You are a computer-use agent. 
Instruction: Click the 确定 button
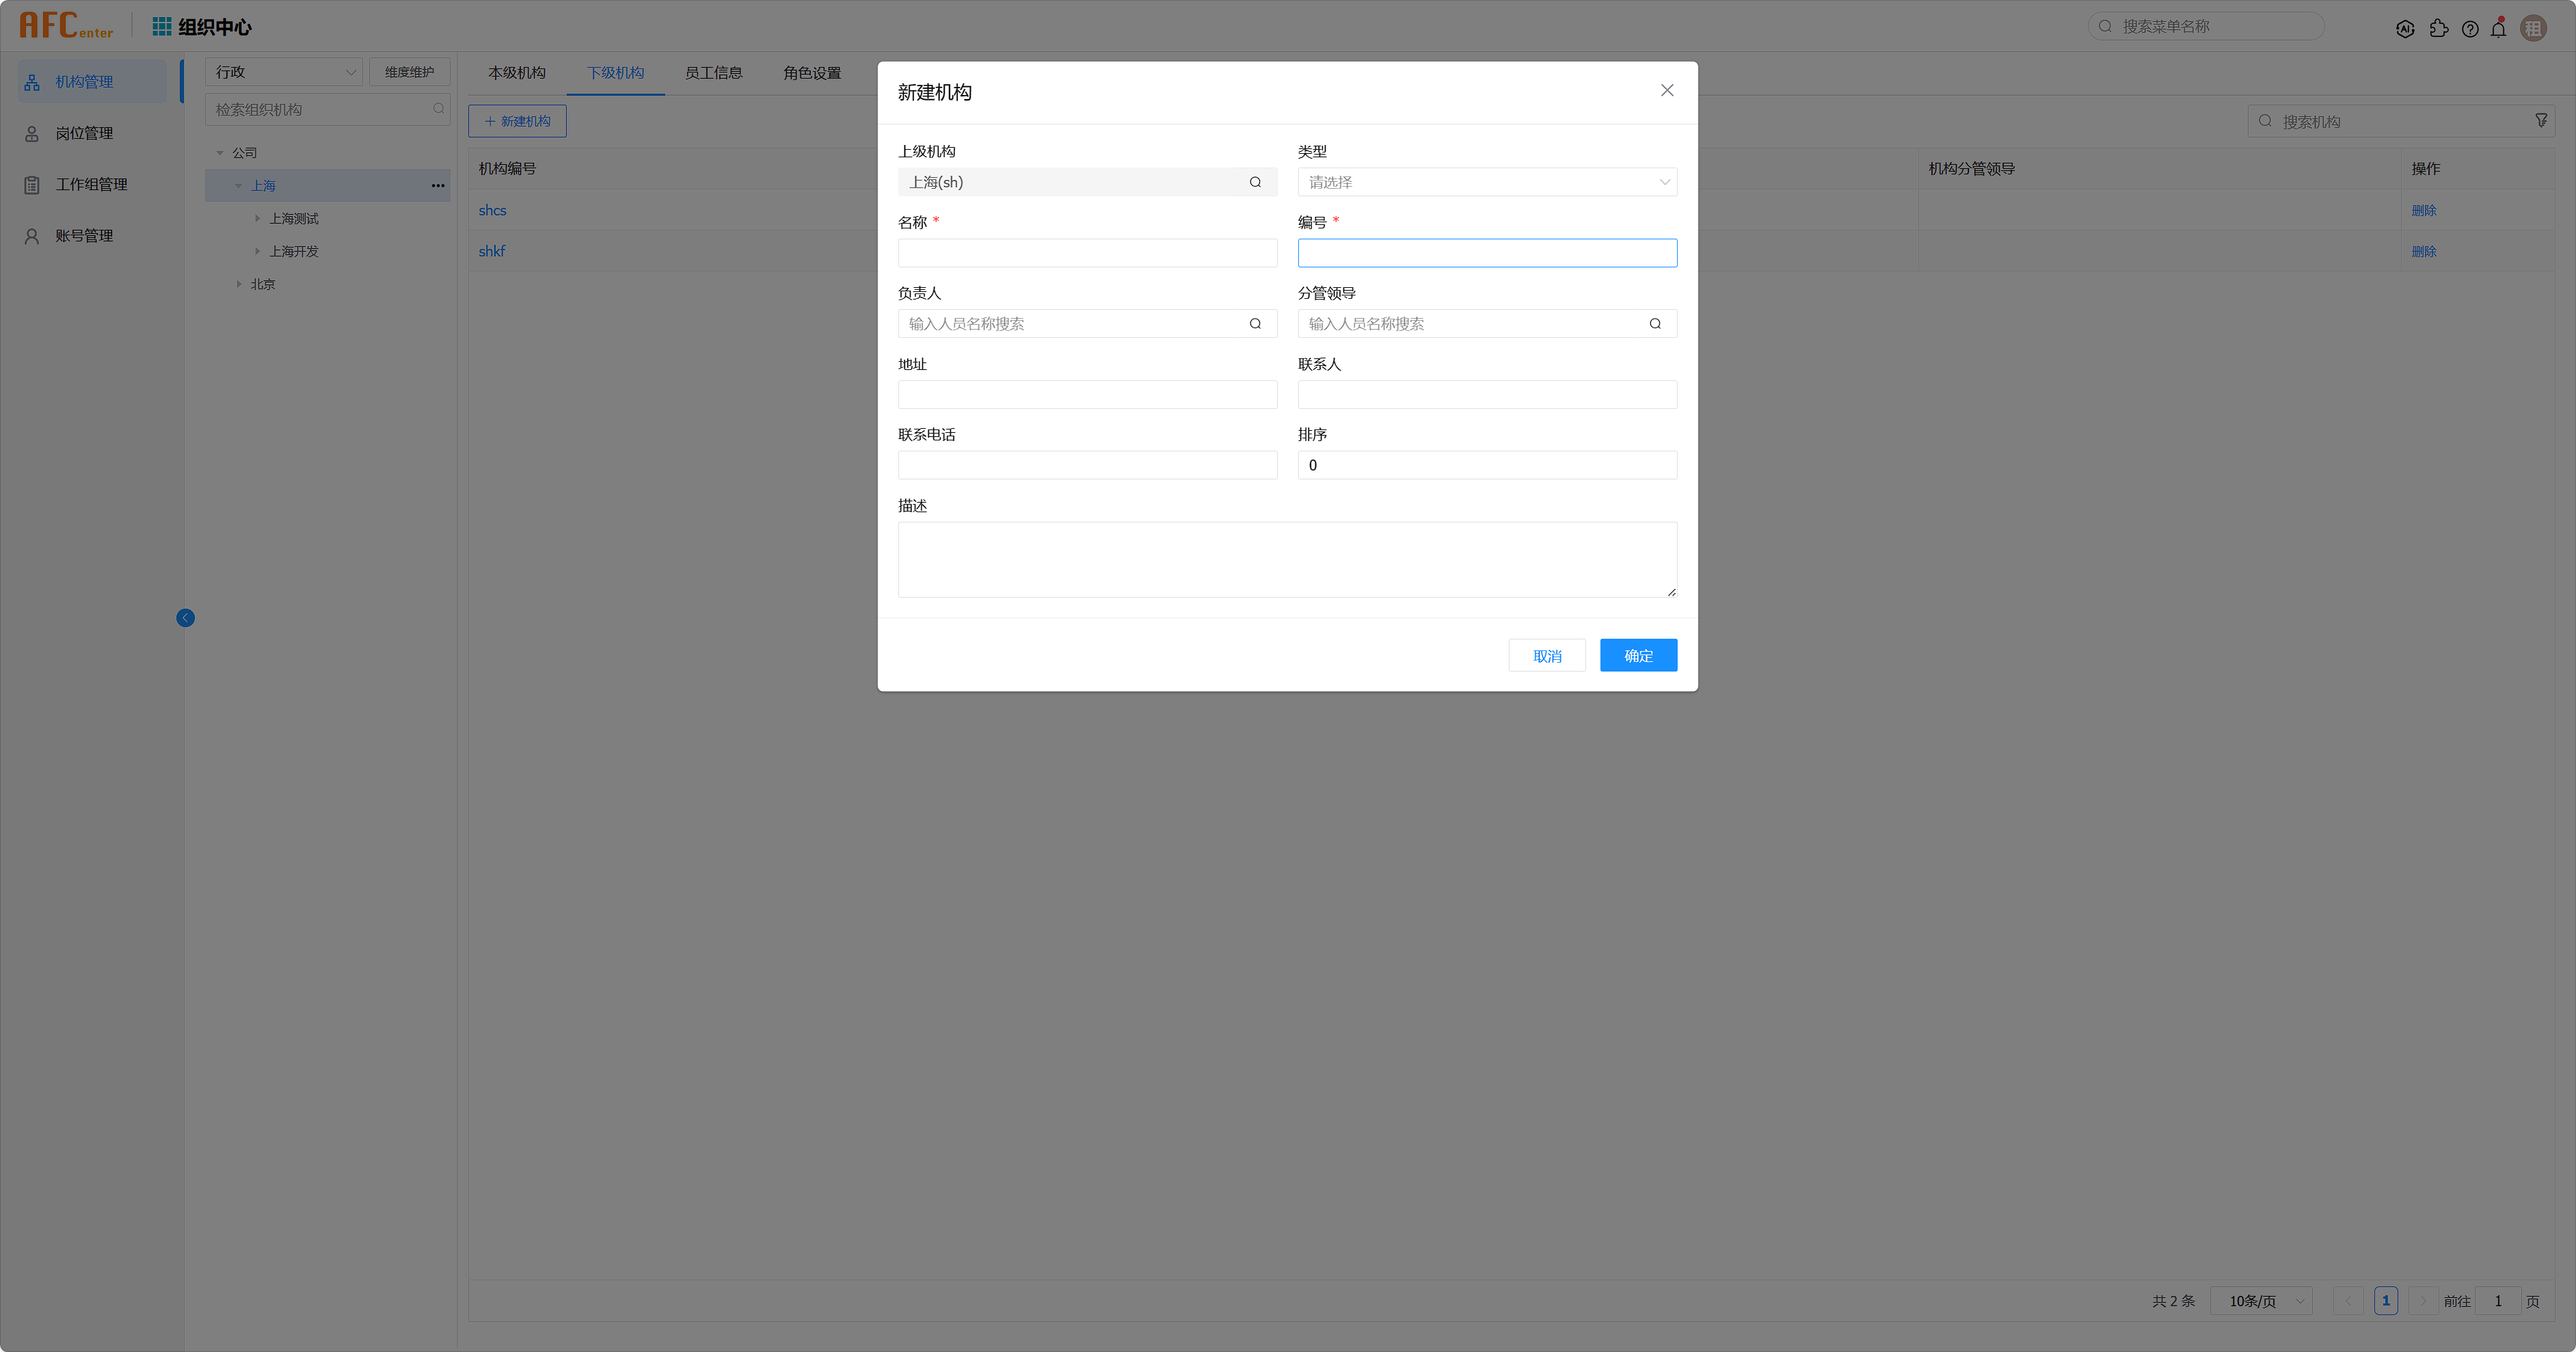click(x=1638, y=656)
